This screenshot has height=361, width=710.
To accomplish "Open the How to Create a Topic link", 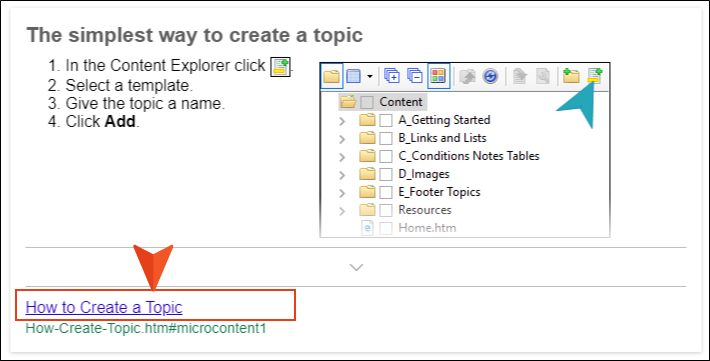I will (104, 307).
